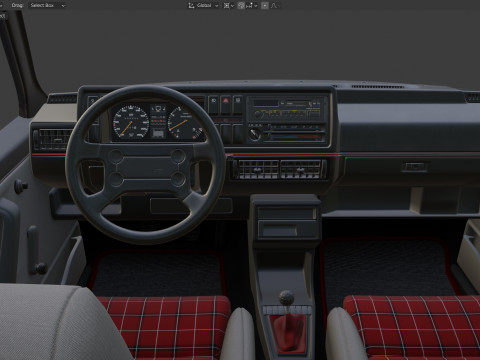
Task: Open the transform pivot point menu
Action: coord(229,5)
